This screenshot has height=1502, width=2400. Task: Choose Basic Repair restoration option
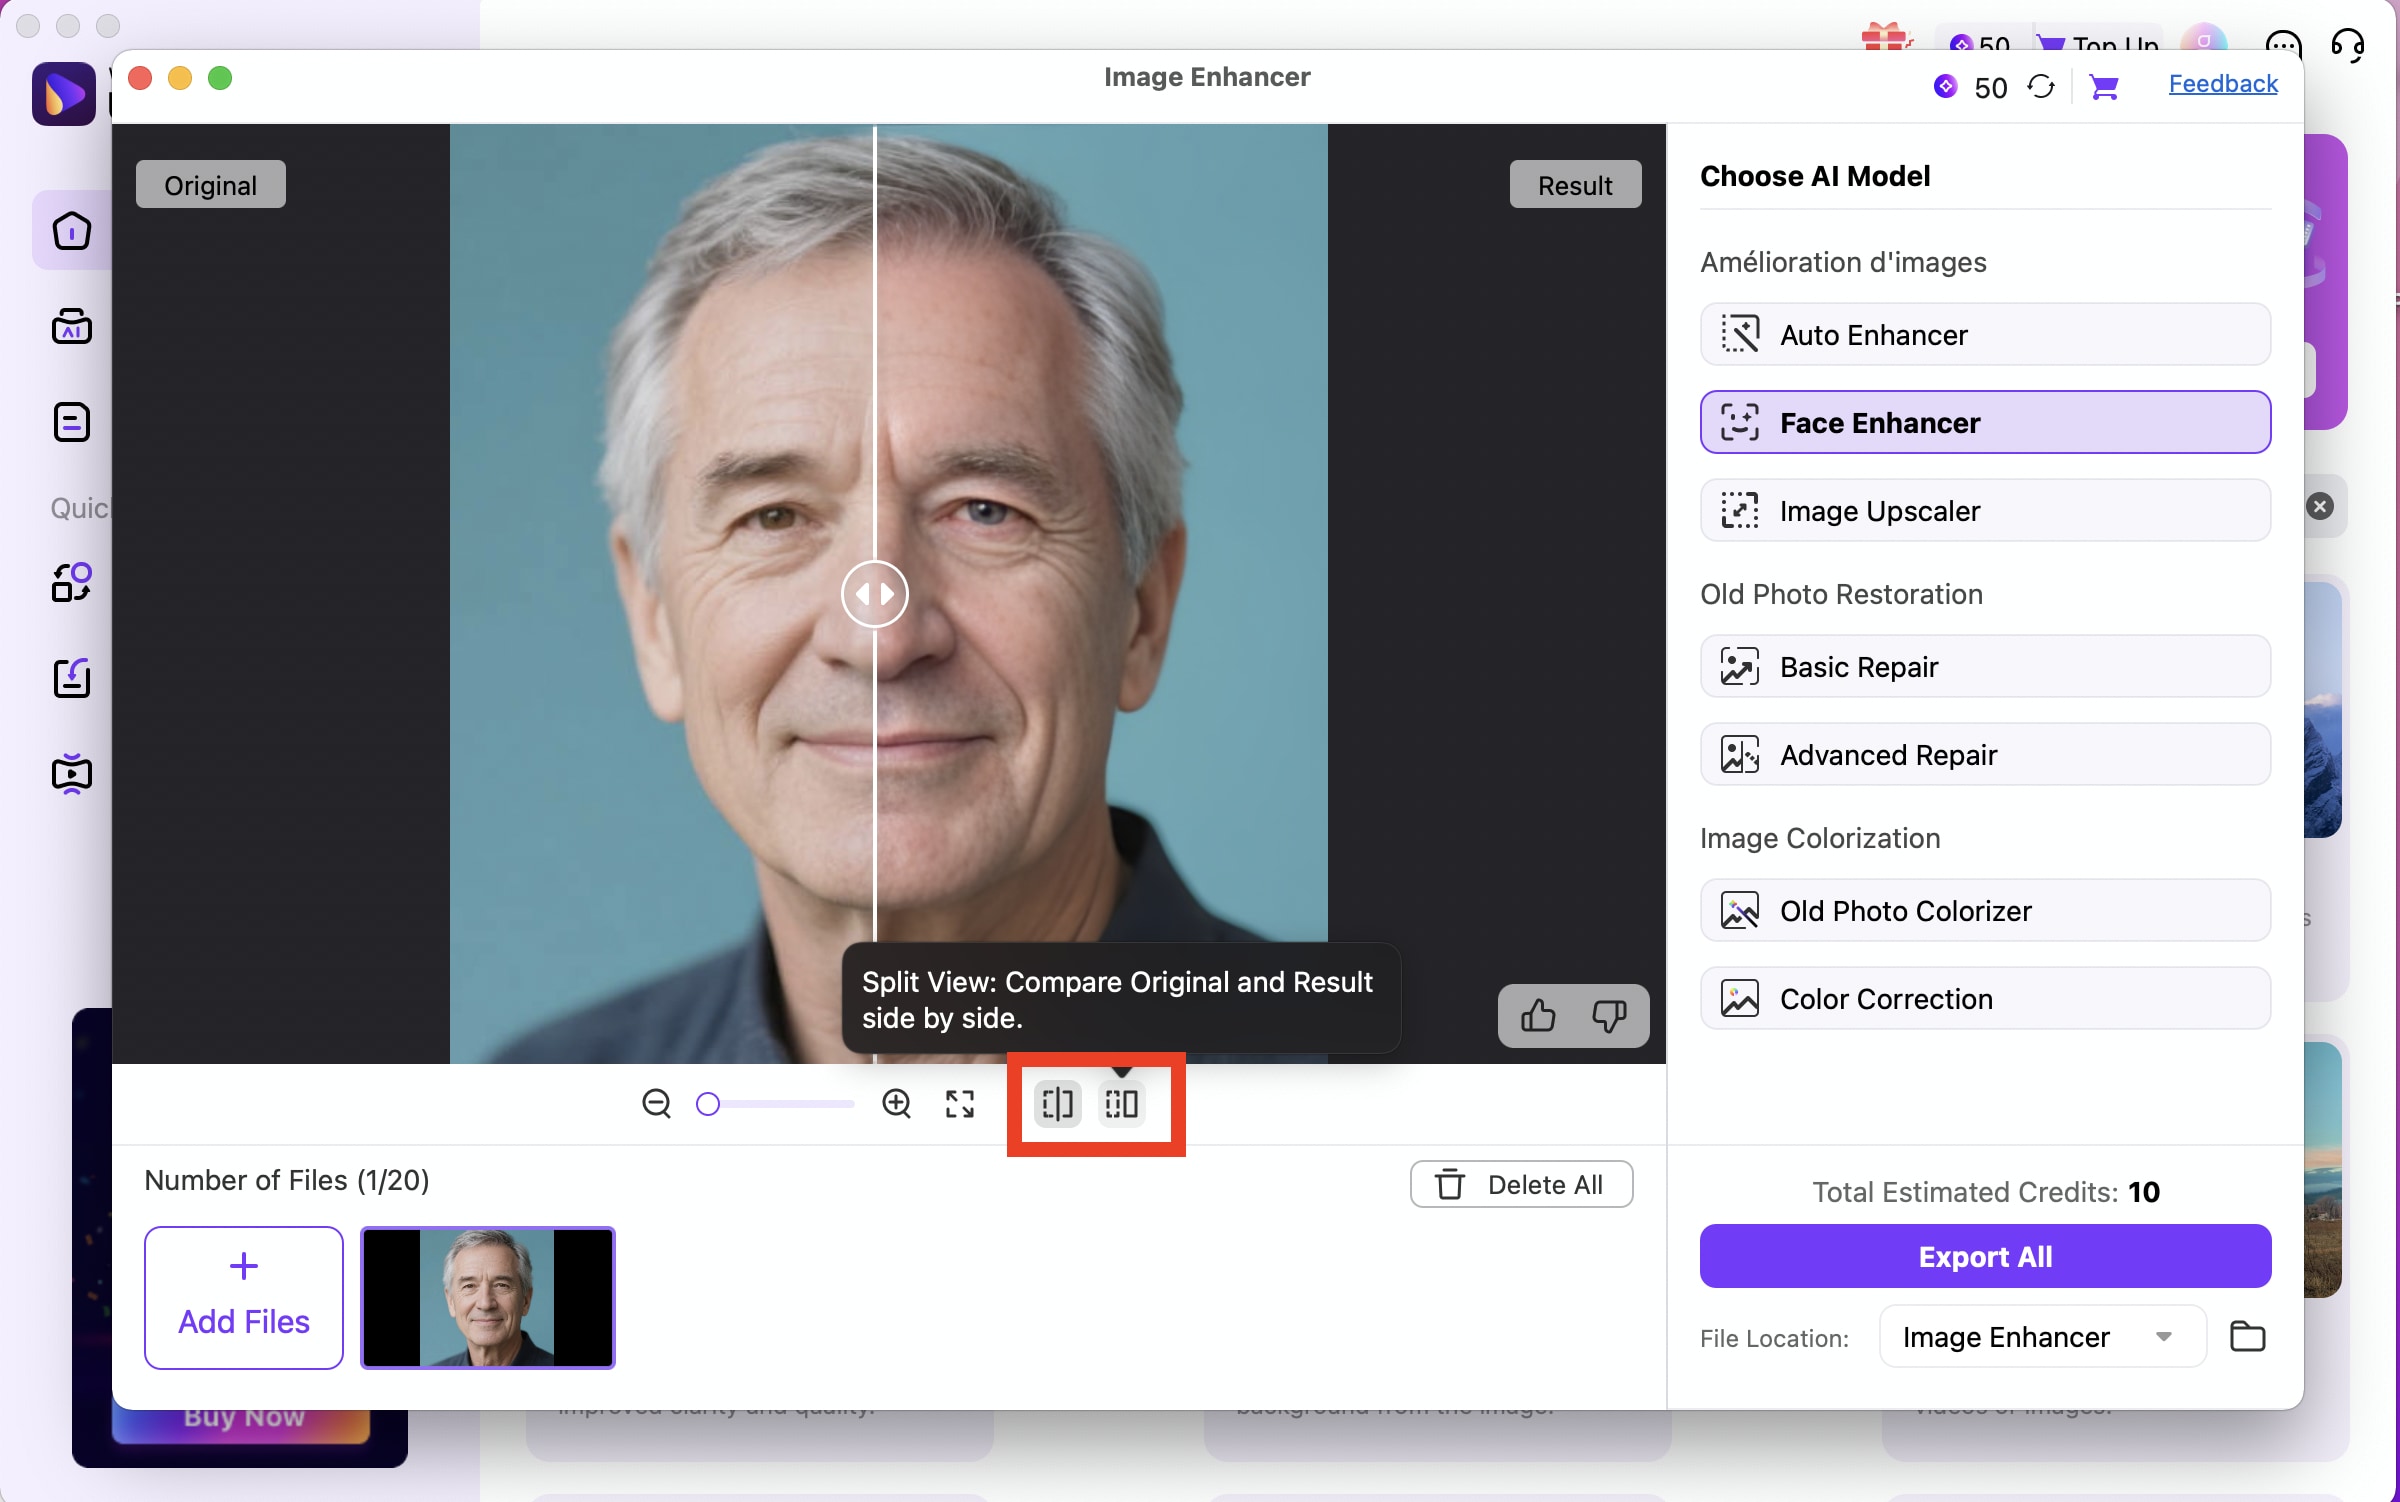1985,667
